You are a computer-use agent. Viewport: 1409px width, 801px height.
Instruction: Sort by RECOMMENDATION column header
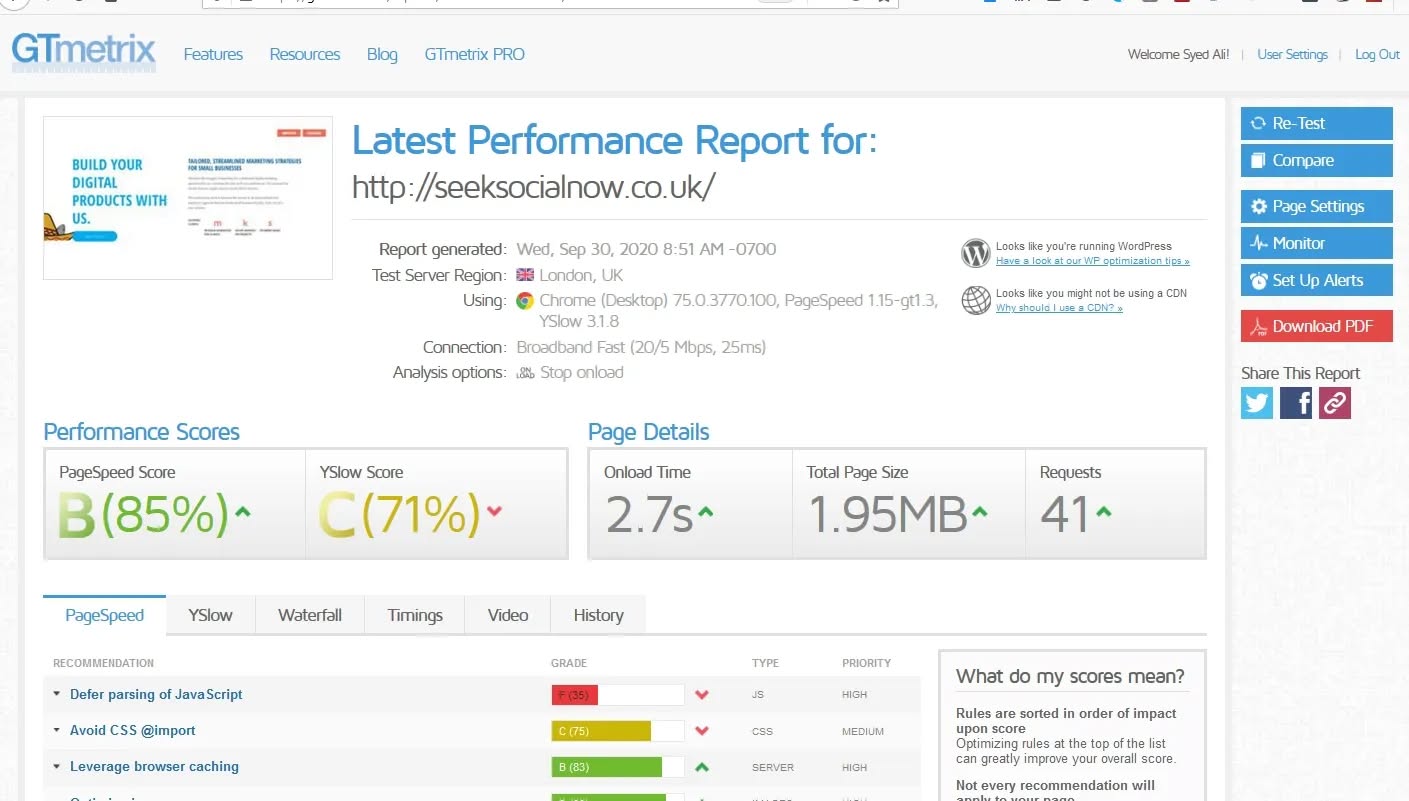pos(103,663)
